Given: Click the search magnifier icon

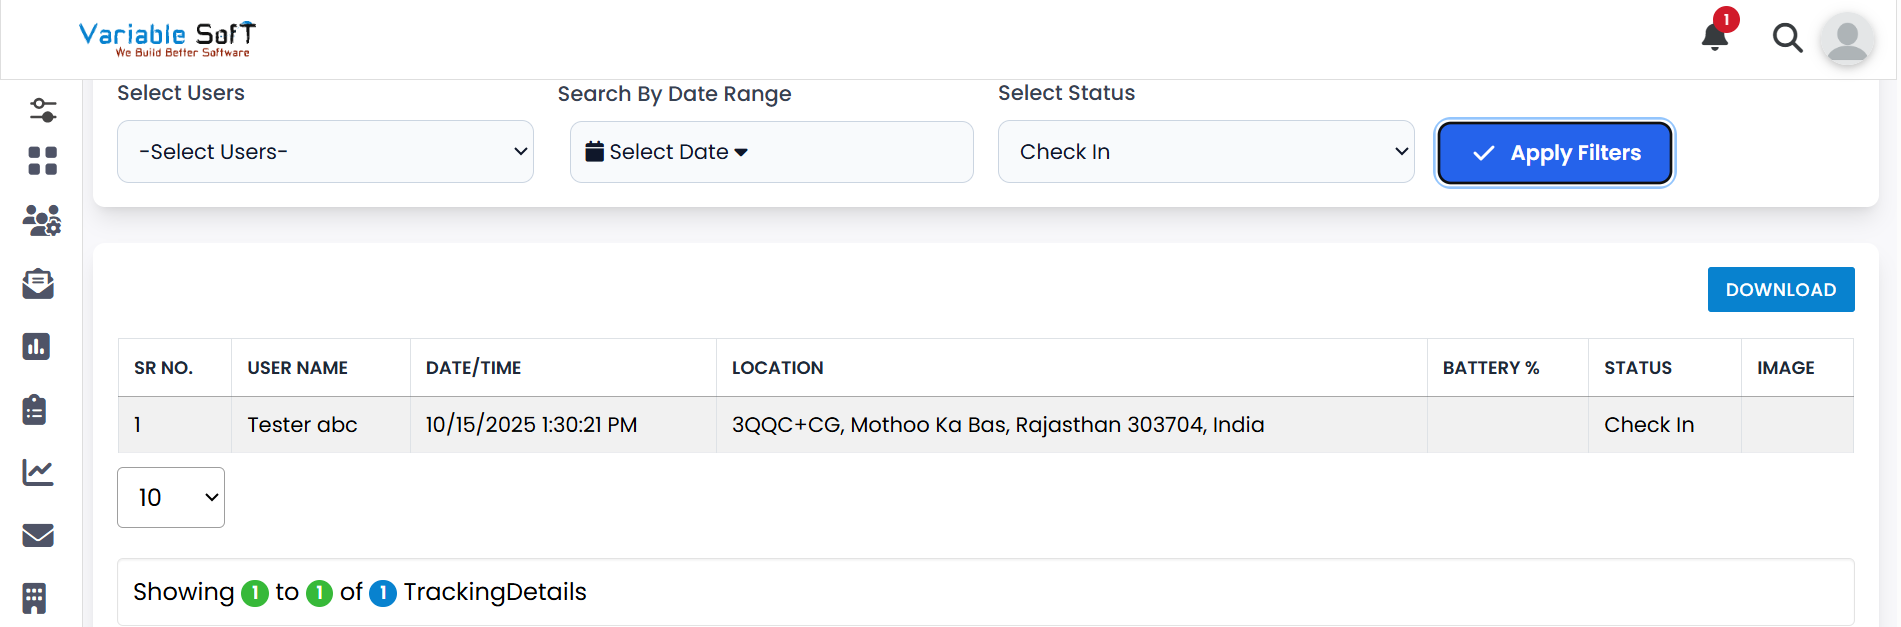Looking at the screenshot, I should 1787,38.
